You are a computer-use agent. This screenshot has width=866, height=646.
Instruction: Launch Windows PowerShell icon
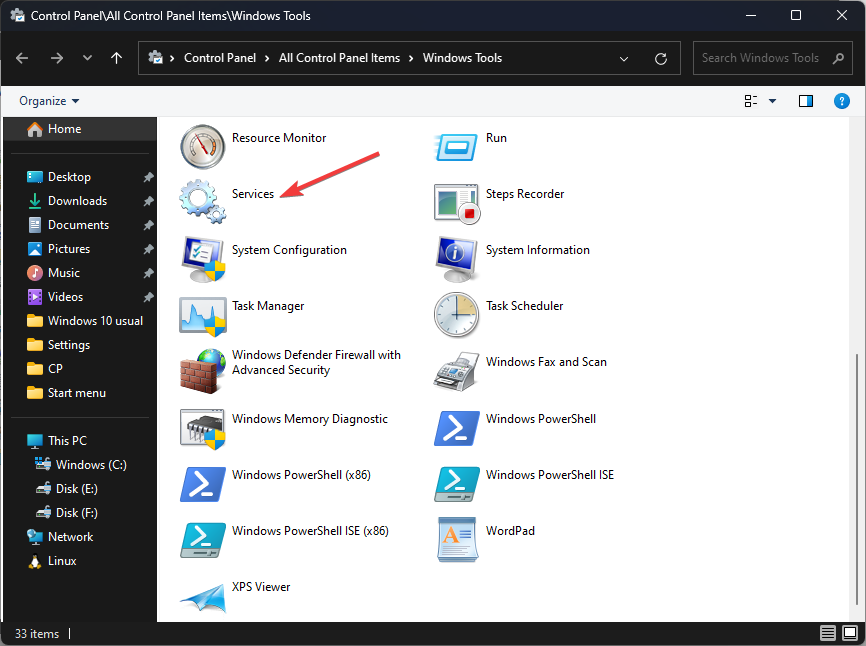457,428
